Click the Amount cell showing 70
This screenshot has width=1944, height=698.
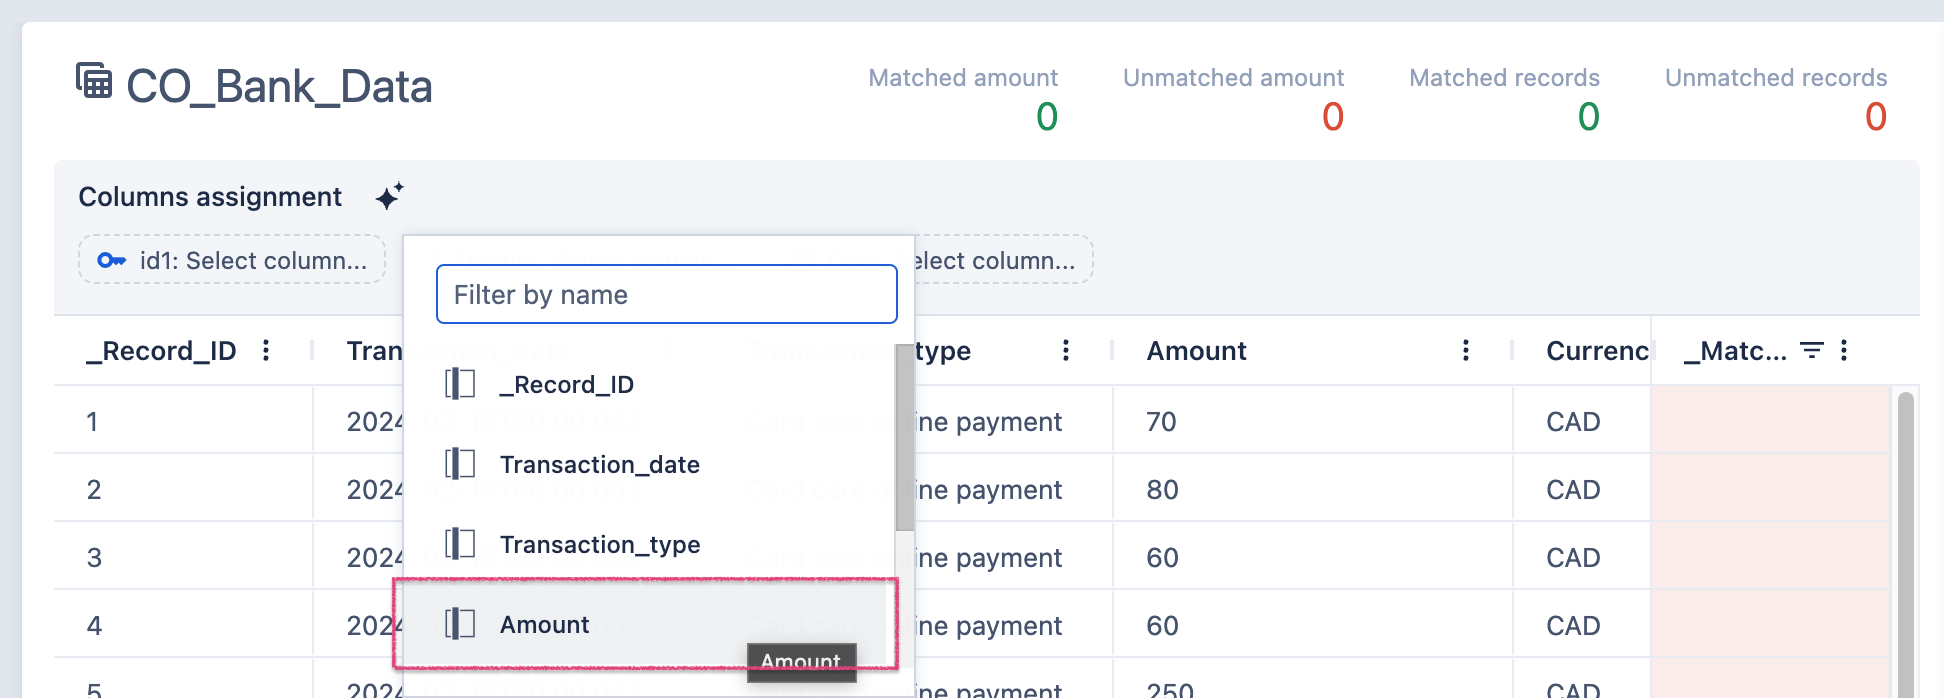(x=1162, y=421)
